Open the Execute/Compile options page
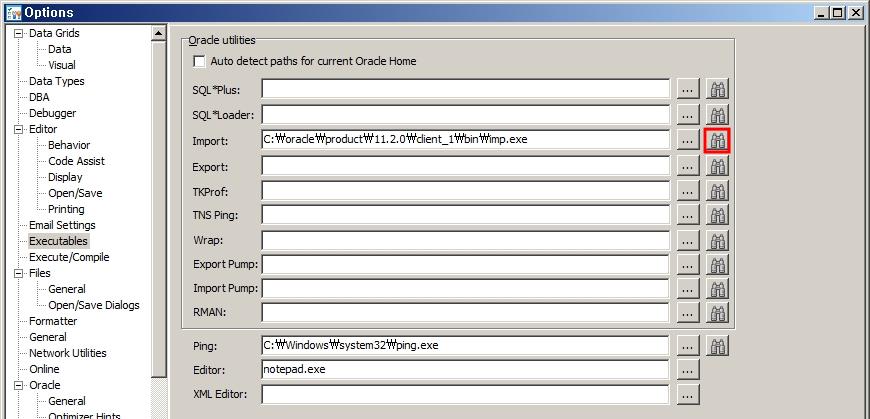Image resolution: width=870 pixels, height=419 pixels. [x=69, y=257]
